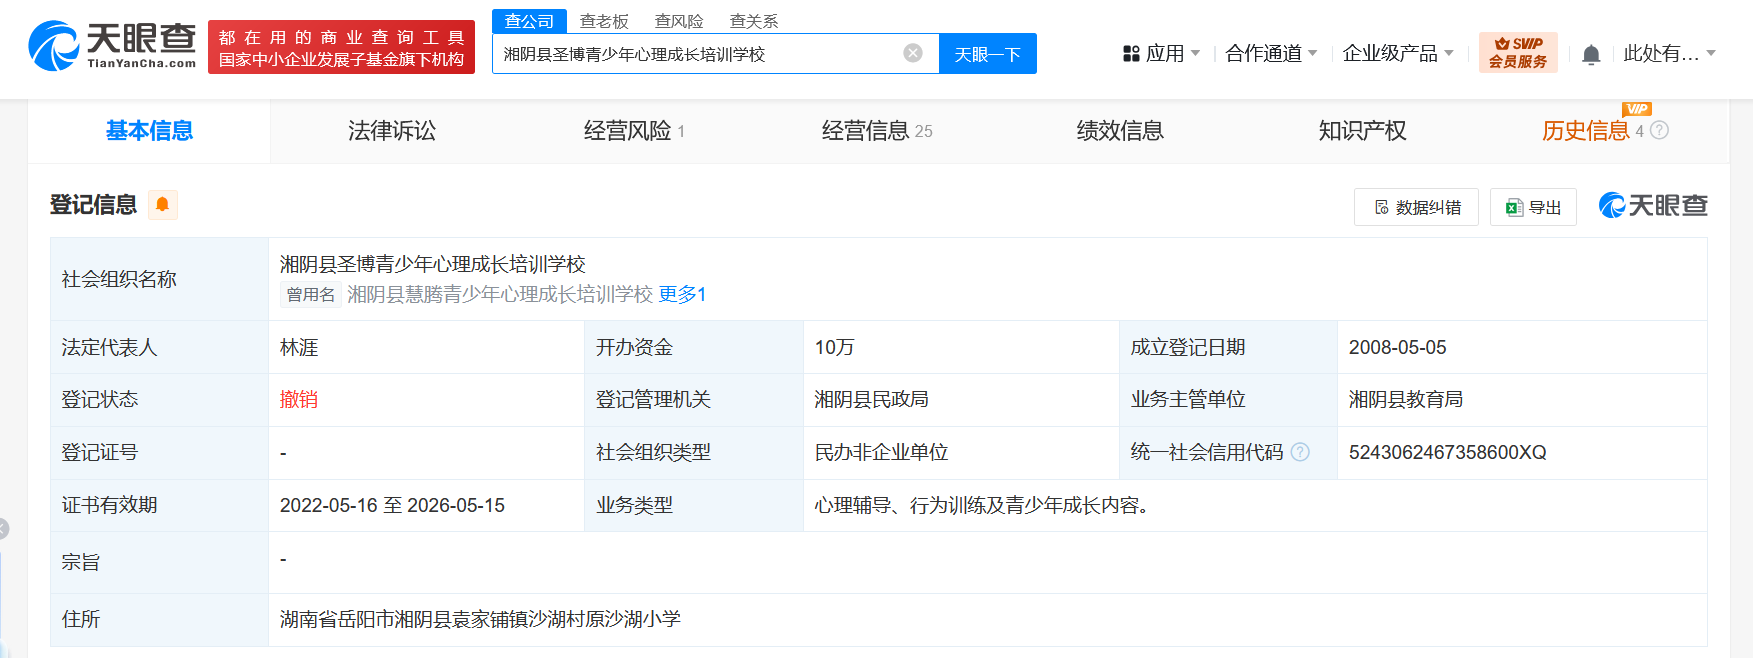Click the registration status 撤销
The image size is (1753, 658).
(x=299, y=400)
